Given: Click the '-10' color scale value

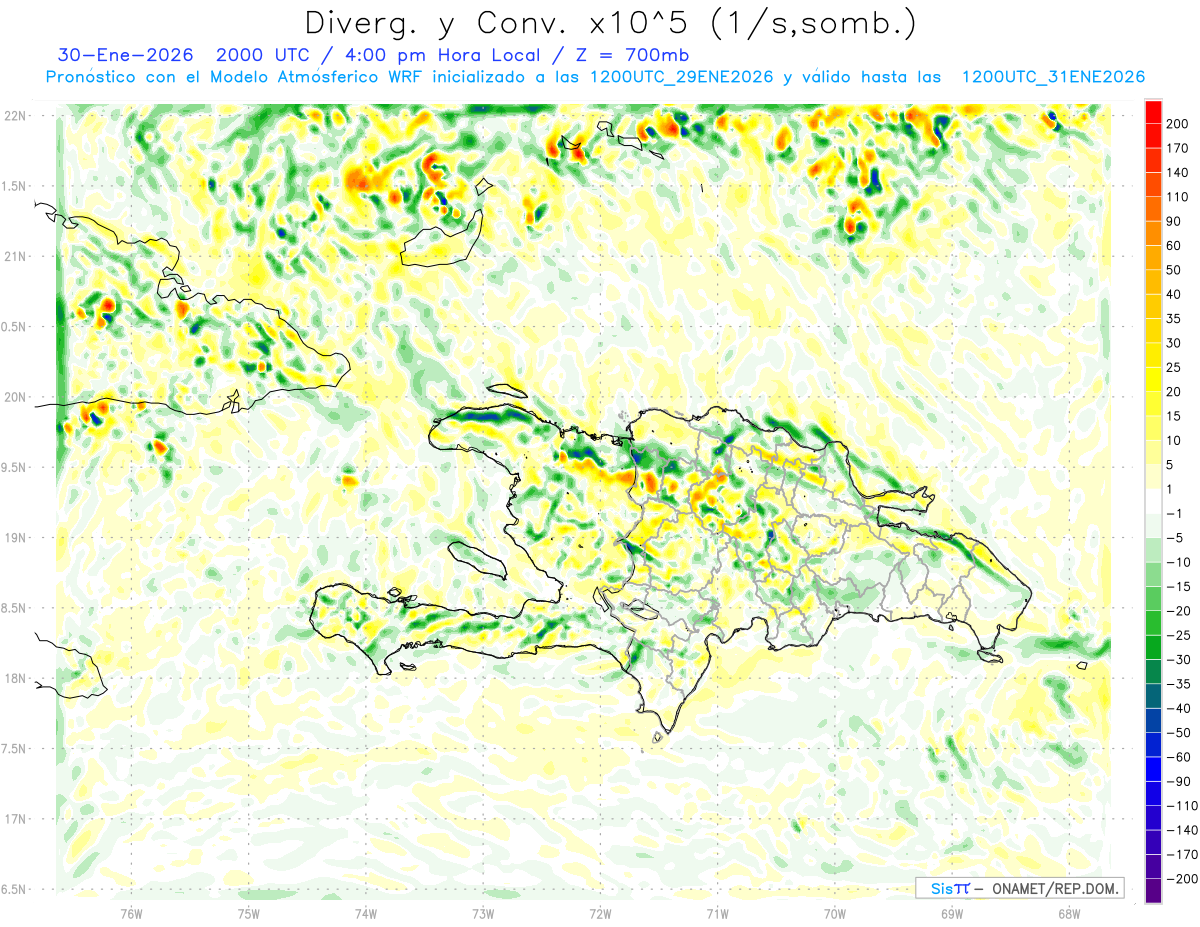Looking at the screenshot, I should (1177, 562).
